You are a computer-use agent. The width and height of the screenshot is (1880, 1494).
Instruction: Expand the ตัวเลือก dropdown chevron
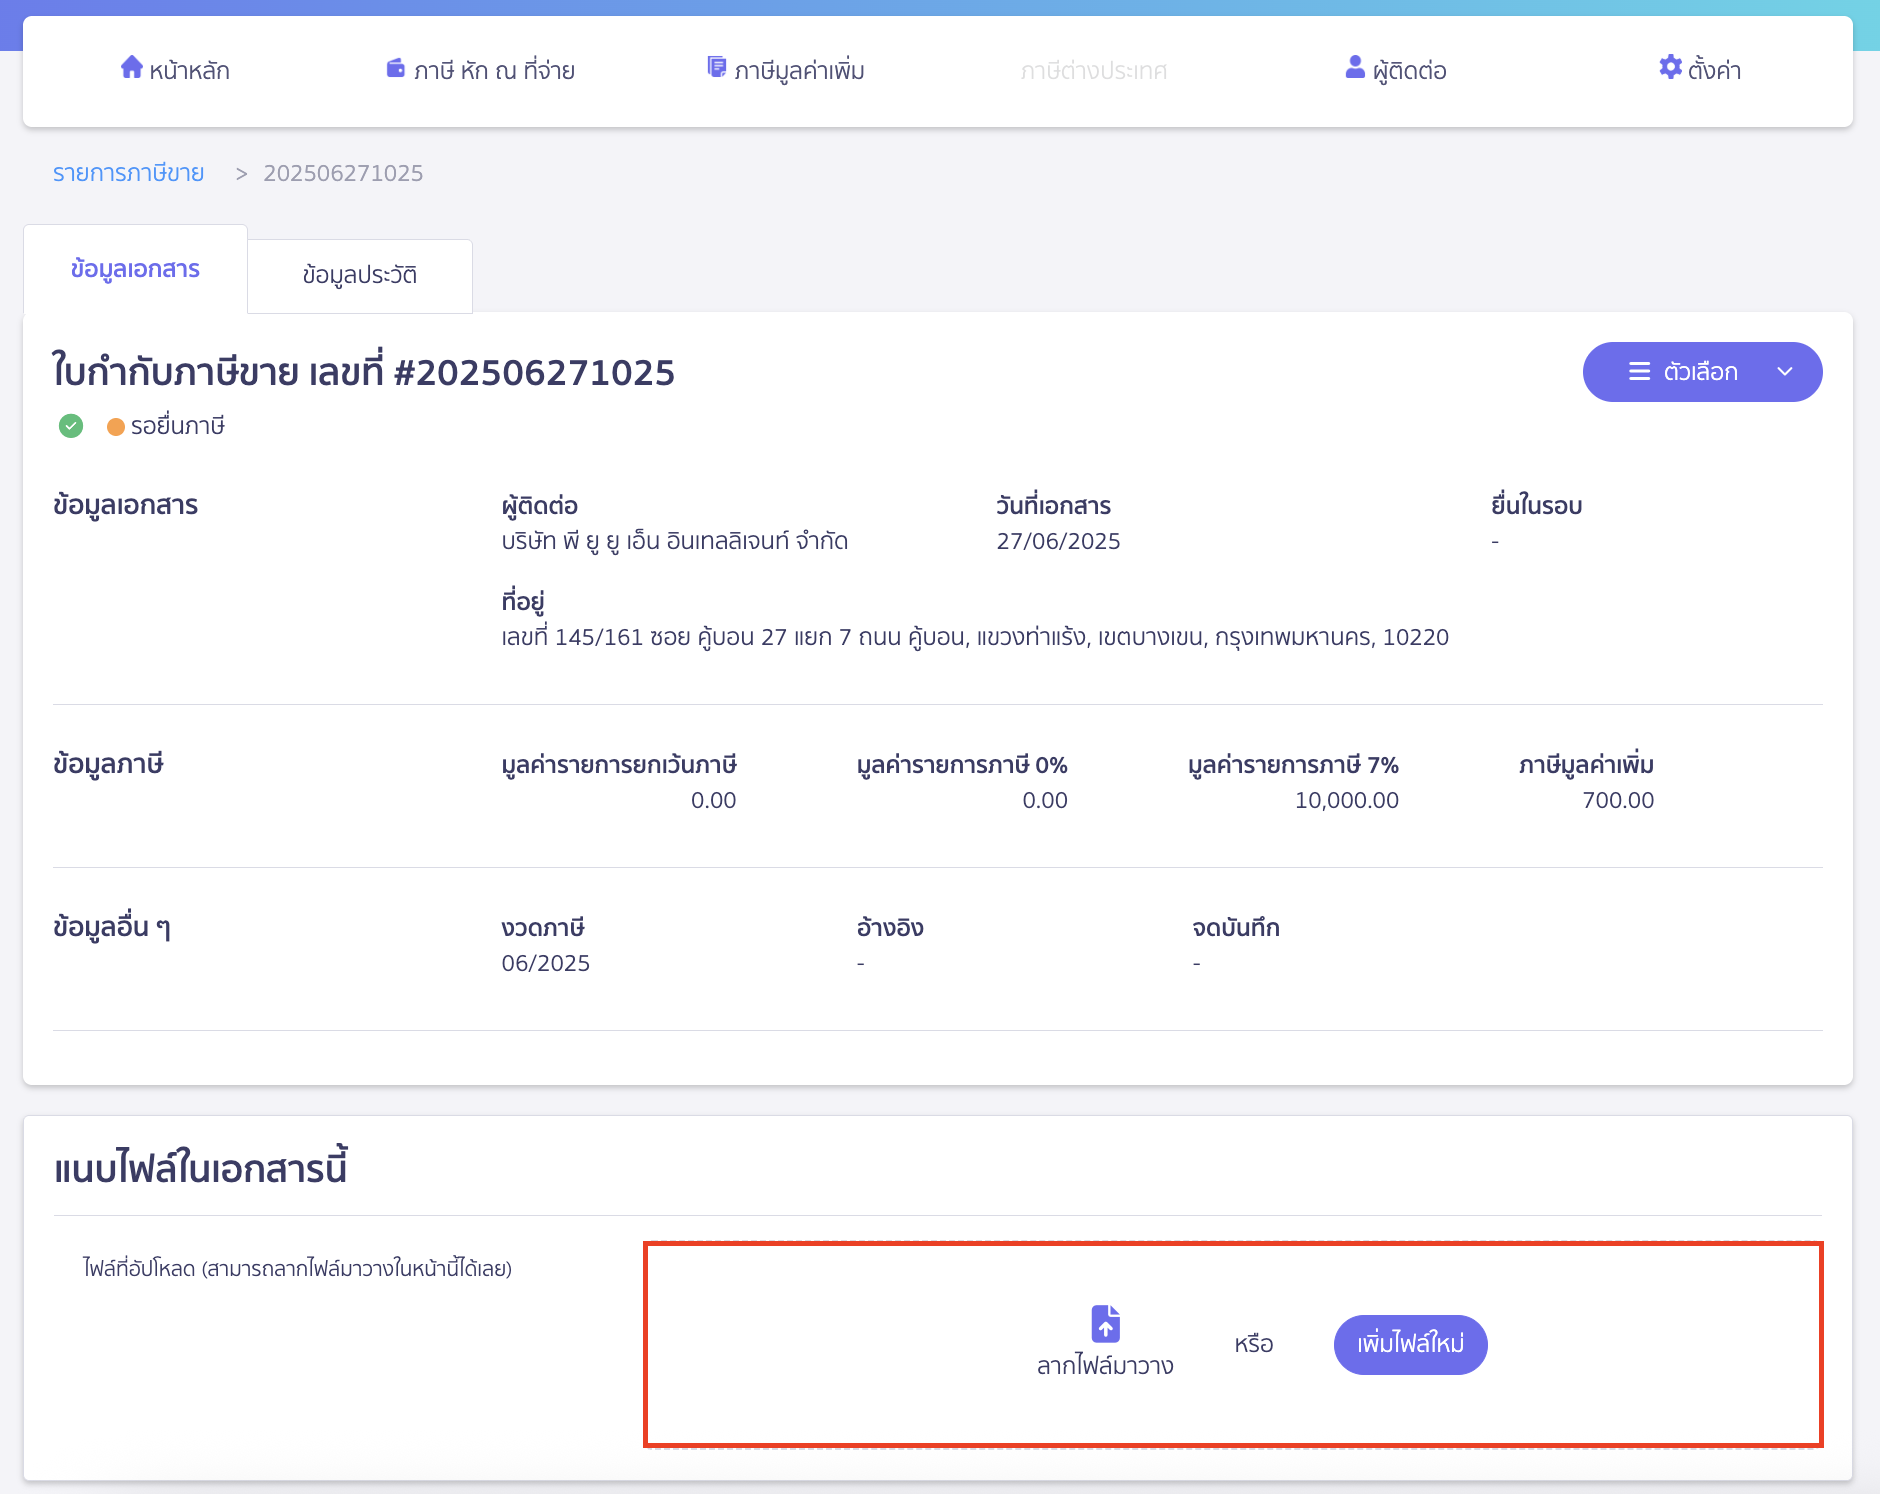pyautogui.click(x=1785, y=372)
